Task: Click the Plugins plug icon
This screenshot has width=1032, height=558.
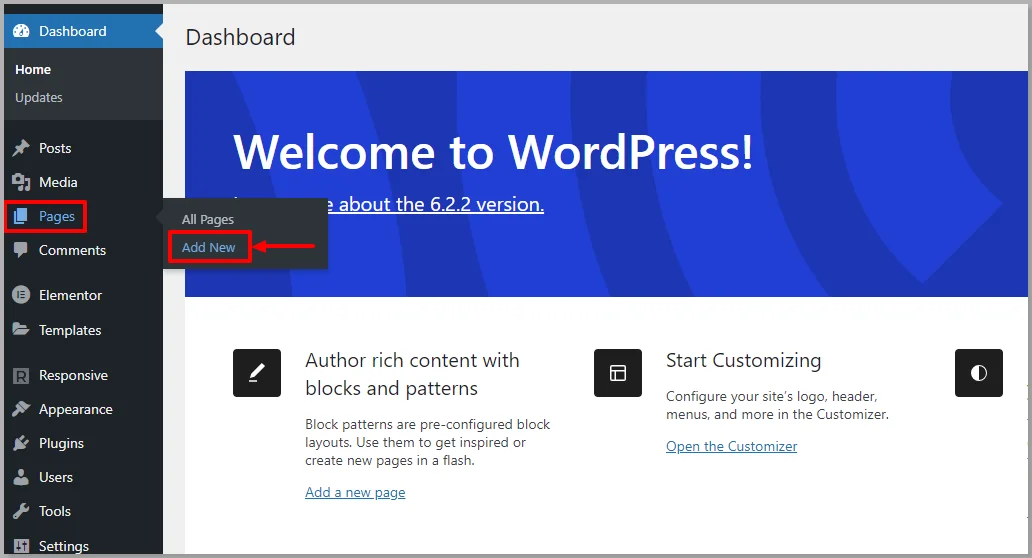Action: pos(21,443)
